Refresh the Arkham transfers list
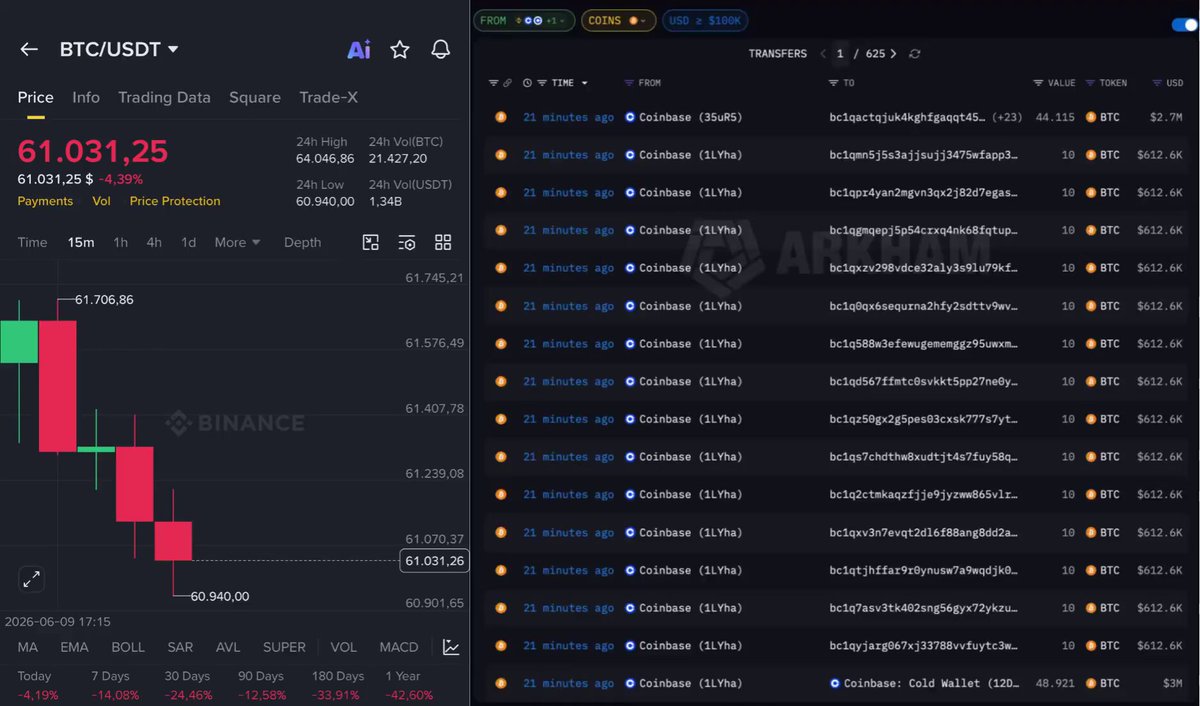1200x706 pixels. pyautogui.click(x=915, y=54)
